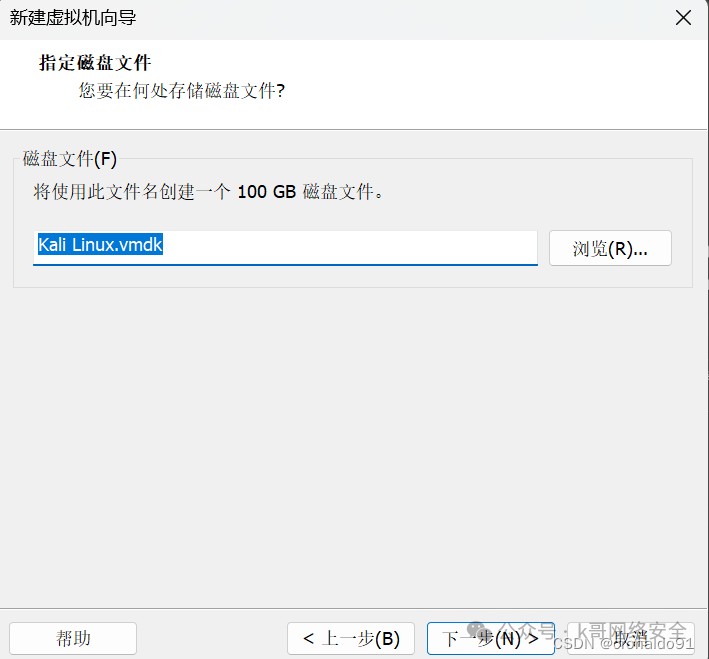Click the 浏览(R)... browse button
Image resolution: width=709 pixels, height=659 pixels.
(x=610, y=249)
